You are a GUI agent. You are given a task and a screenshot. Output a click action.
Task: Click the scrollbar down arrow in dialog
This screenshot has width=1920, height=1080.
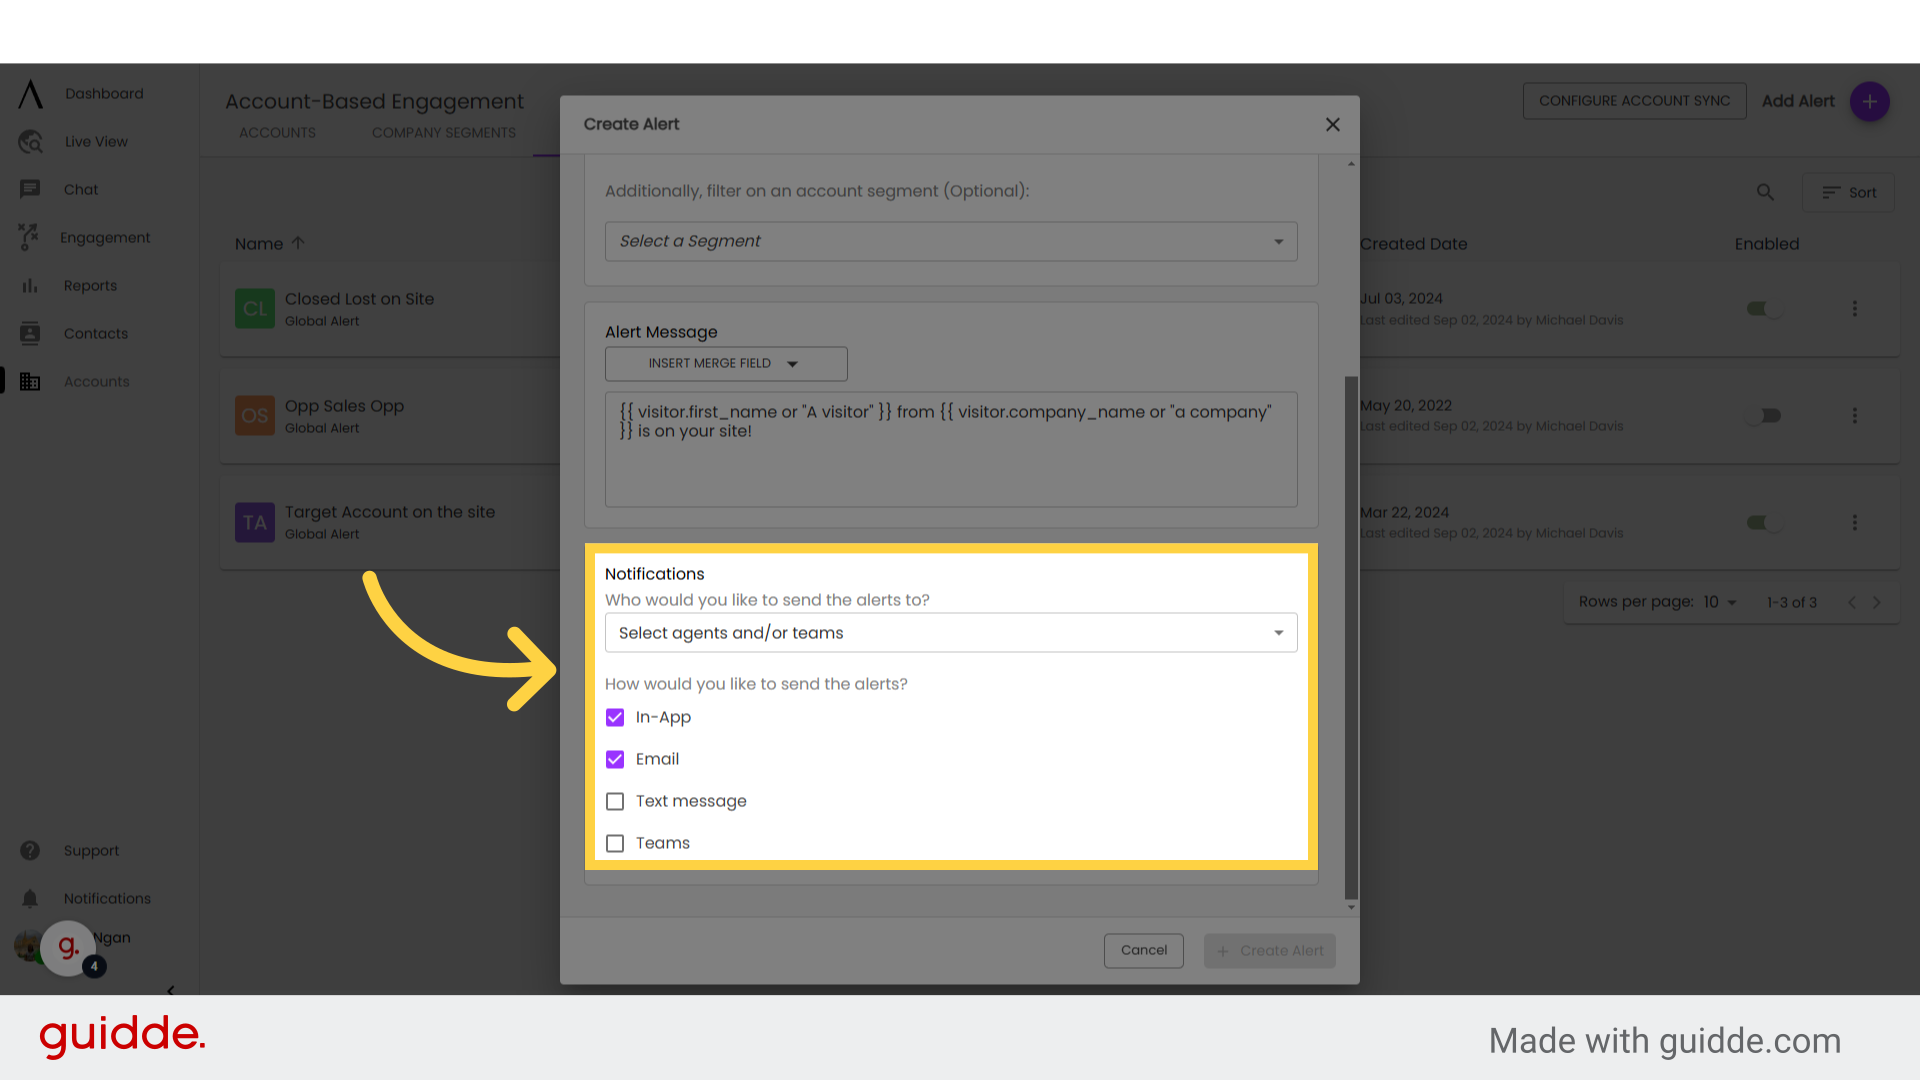tap(1351, 907)
